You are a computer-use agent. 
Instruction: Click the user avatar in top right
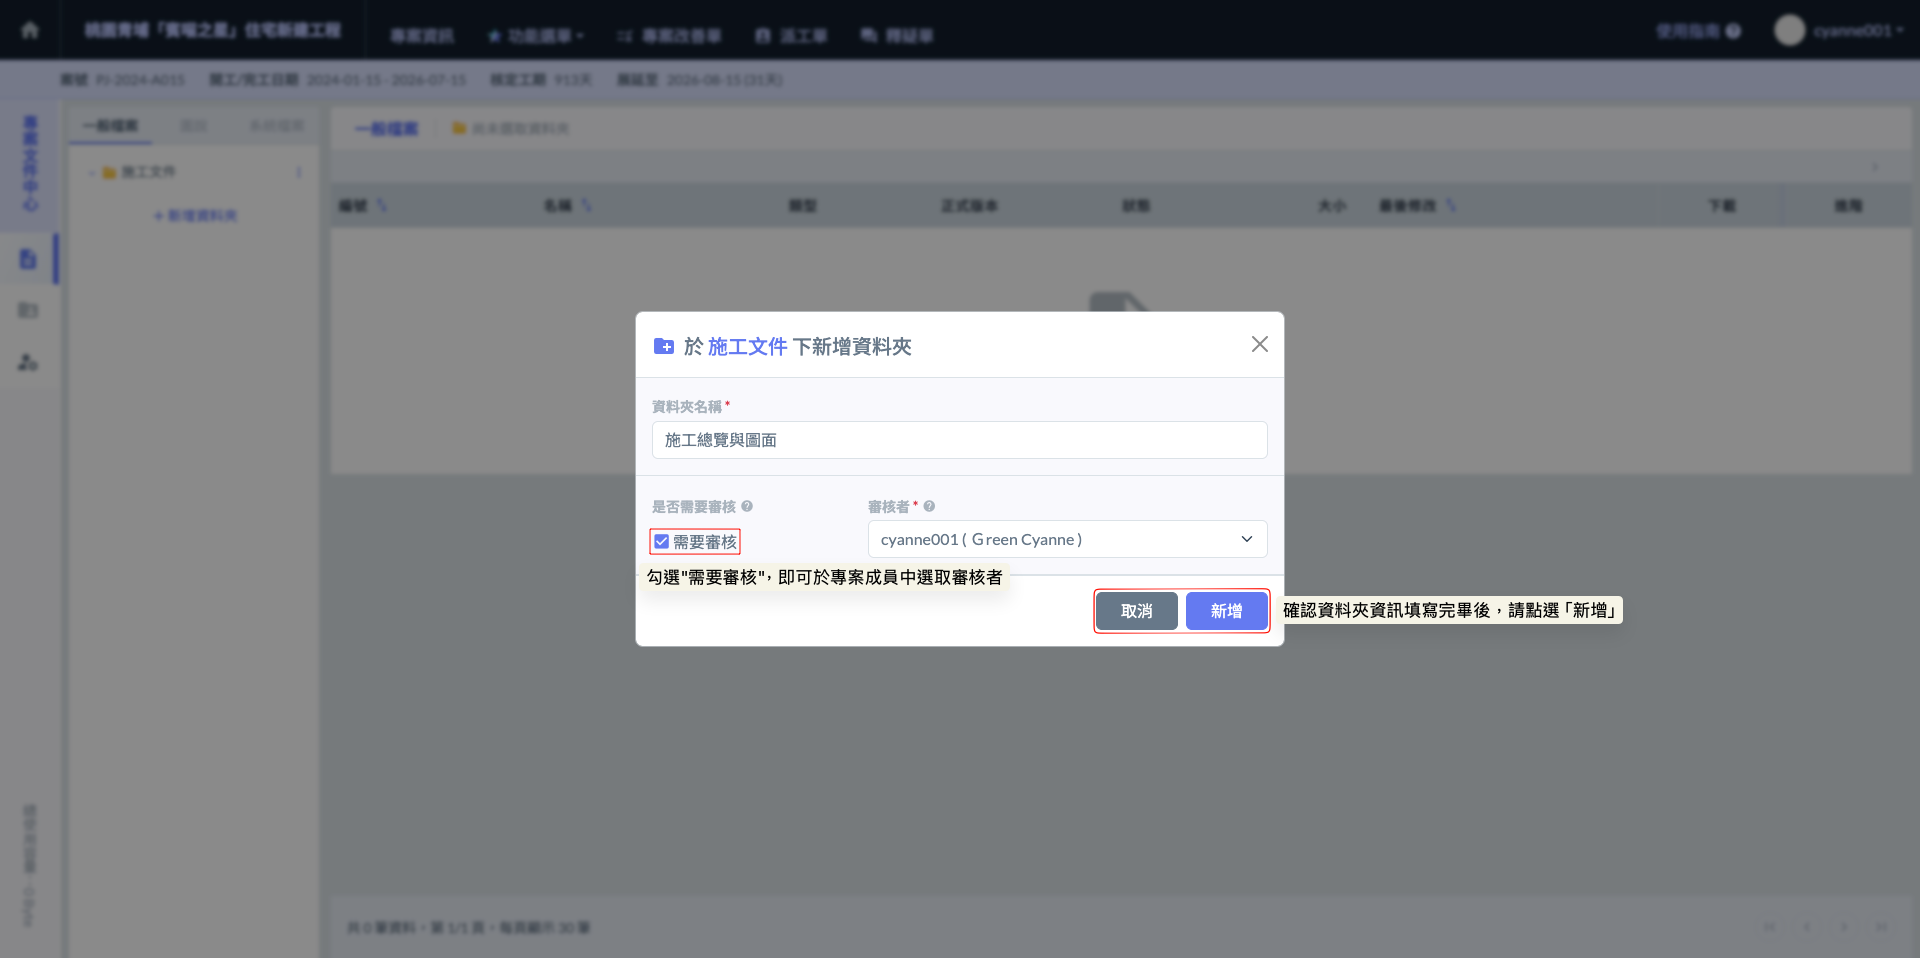coord(1789,31)
